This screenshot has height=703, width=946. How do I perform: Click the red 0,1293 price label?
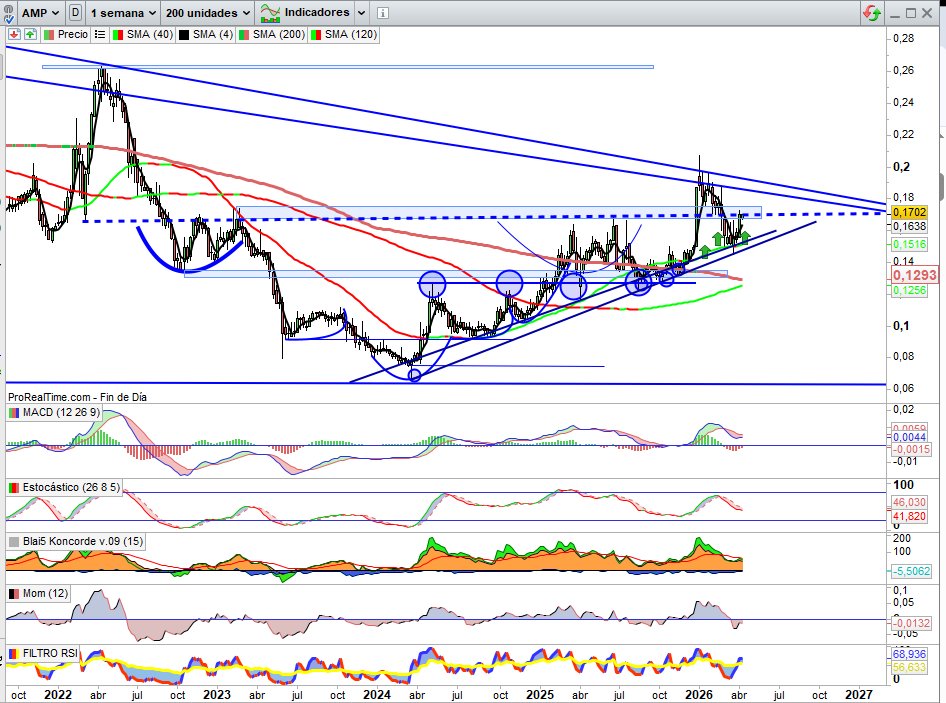[915, 275]
